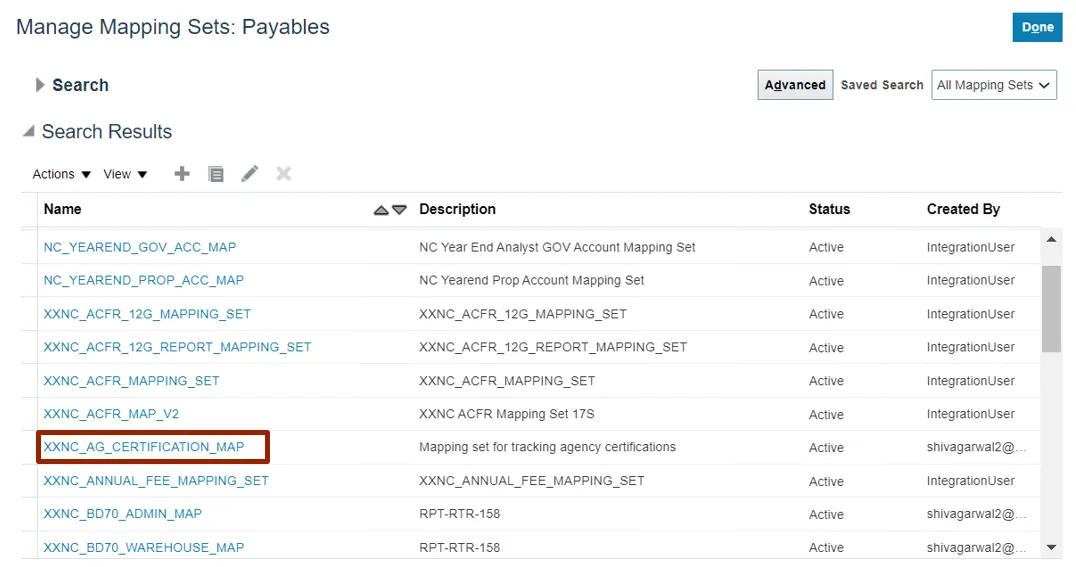This screenshot has width=1076, height=567.
Task: Click the table vertical scrollbar thumb
Action: coord(1051,308)
